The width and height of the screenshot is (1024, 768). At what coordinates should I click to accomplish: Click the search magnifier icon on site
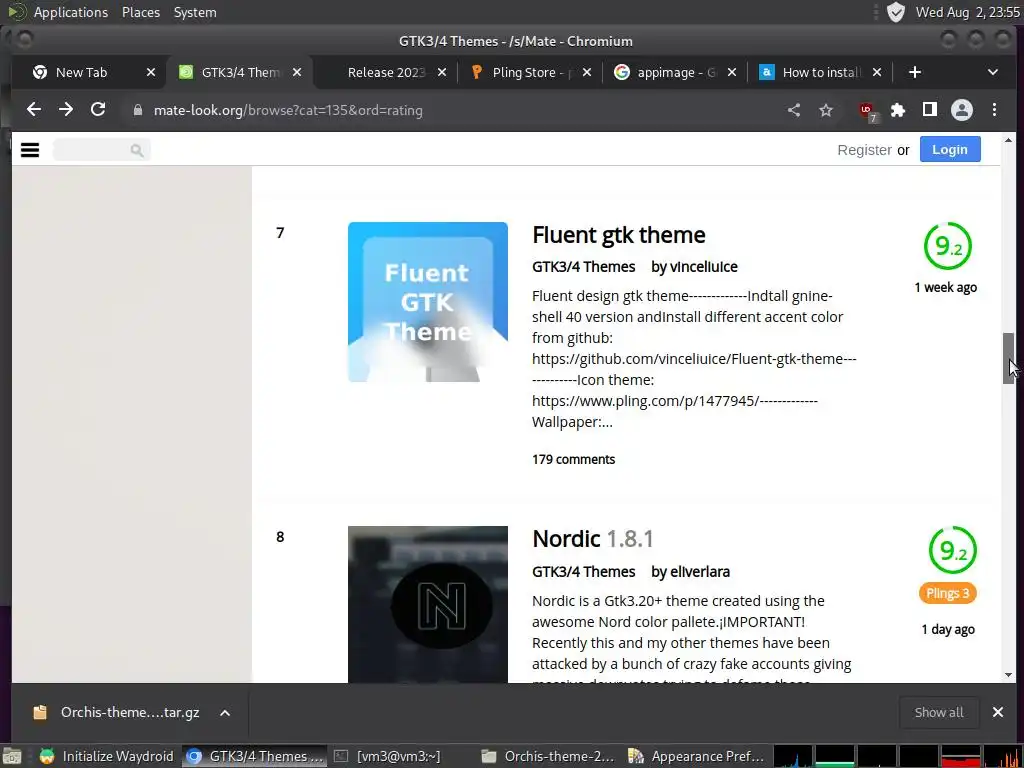[x=136, y=150]
